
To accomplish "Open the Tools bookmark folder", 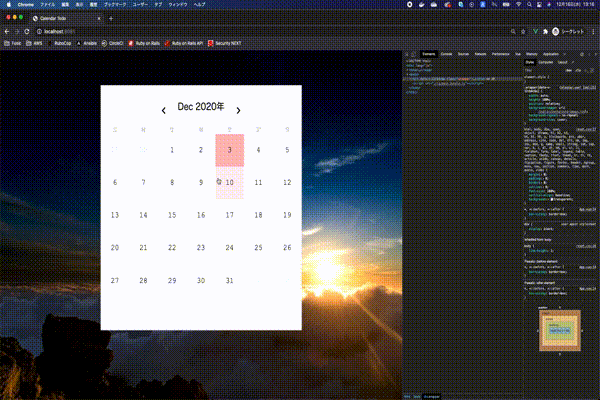I will (13, 43).
